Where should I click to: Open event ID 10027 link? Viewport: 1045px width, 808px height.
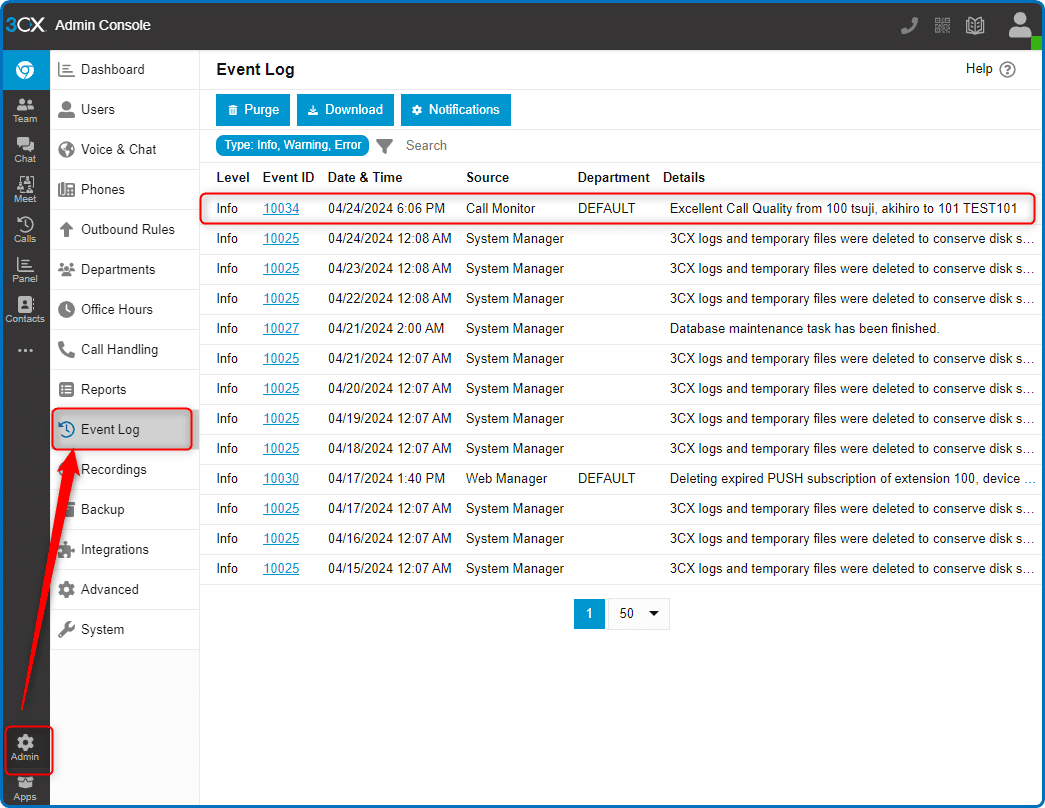pos(281,329)
